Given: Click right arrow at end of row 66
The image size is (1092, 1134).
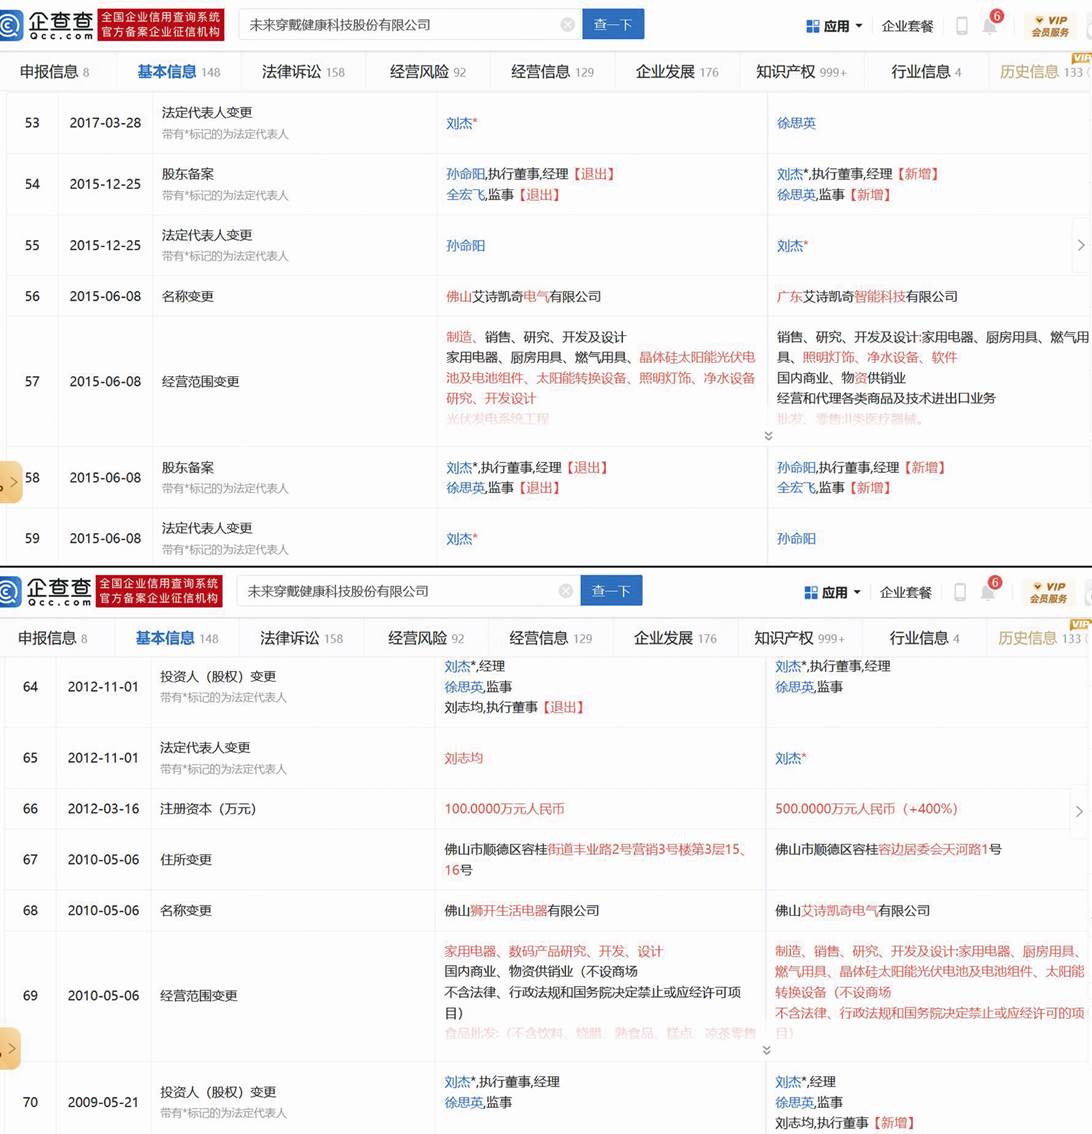Looking at the screenshot, I should tap(1080, 811).
